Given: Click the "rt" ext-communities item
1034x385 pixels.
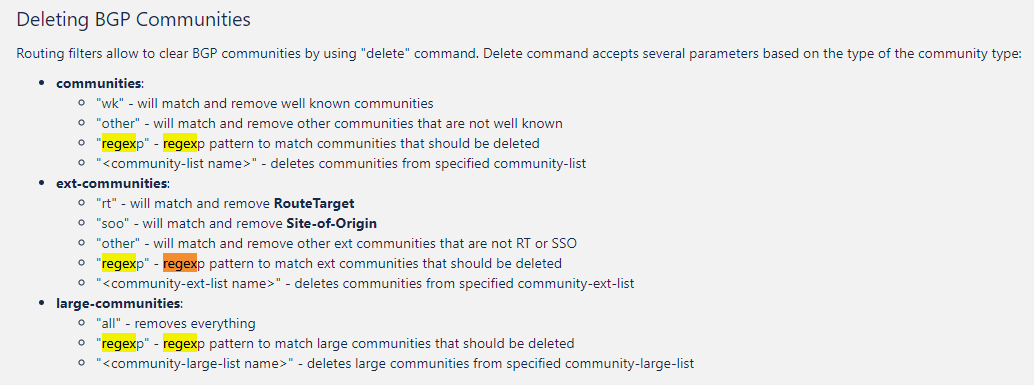Looking at the screenshot, I should 225,204.
